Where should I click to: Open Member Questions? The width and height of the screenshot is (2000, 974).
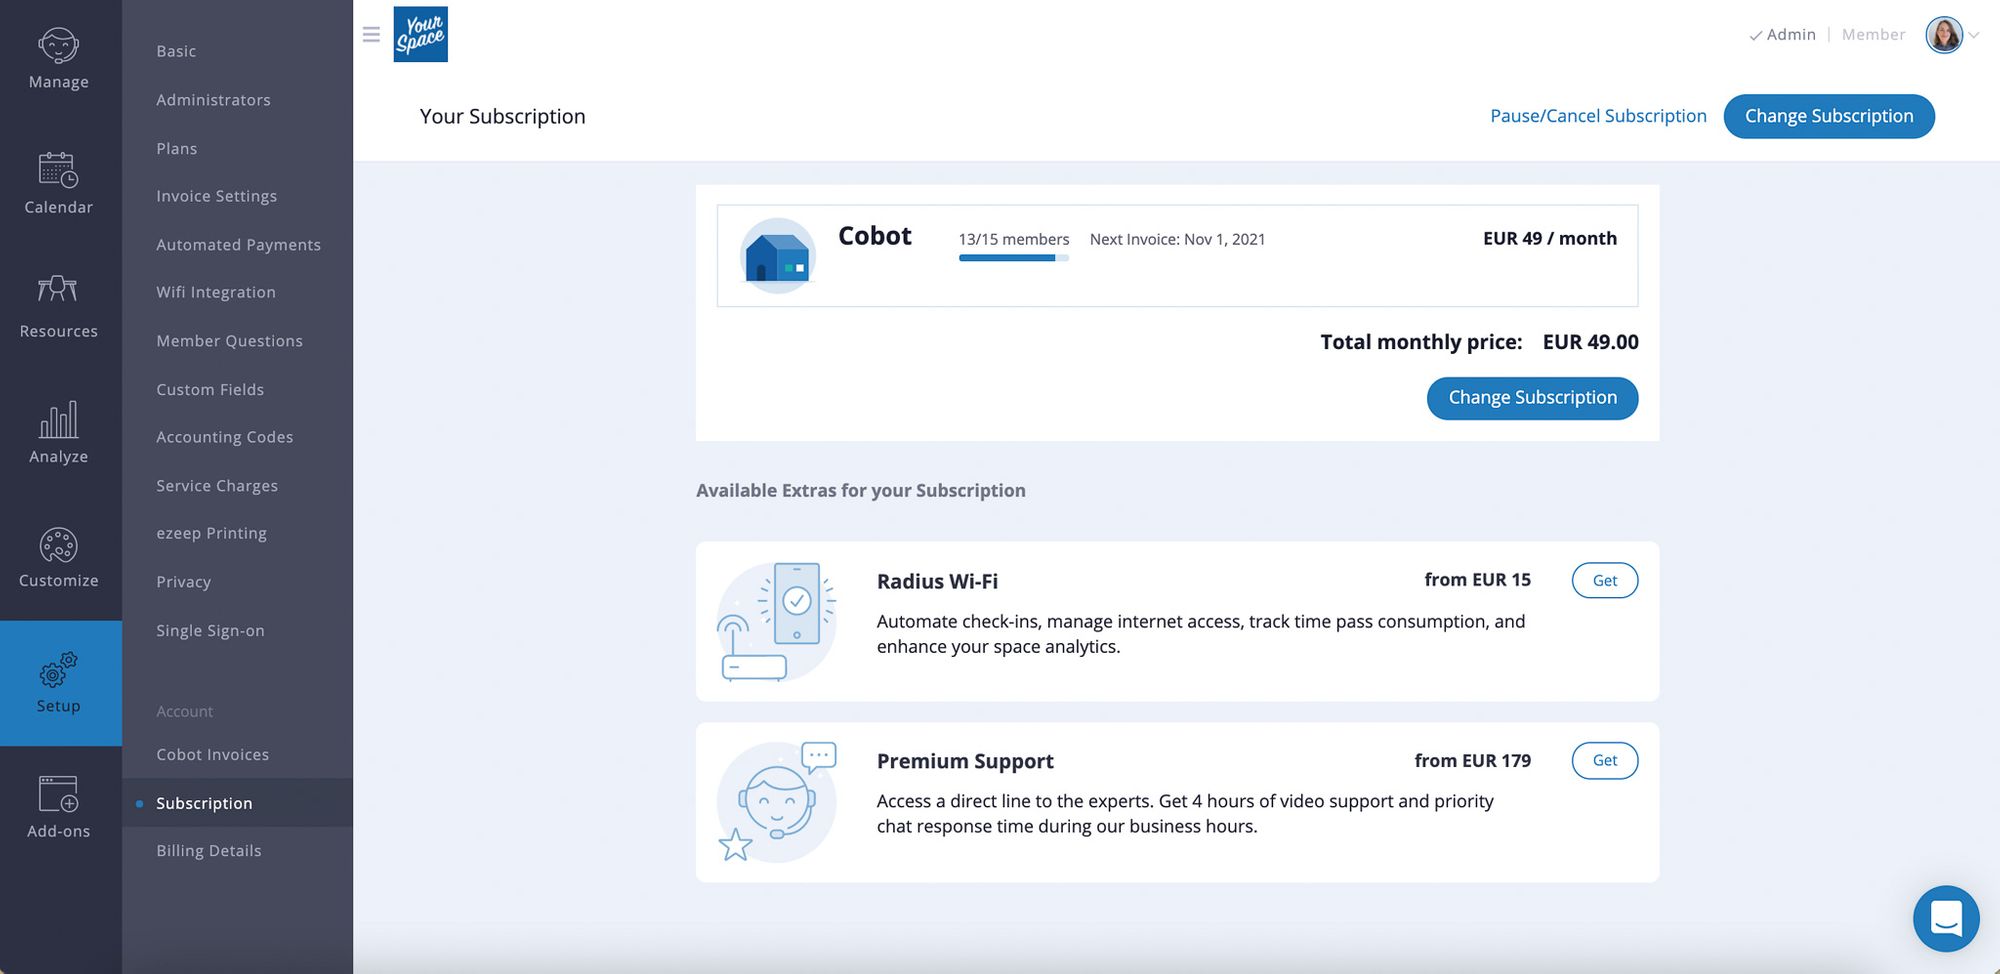click(229, 341)
